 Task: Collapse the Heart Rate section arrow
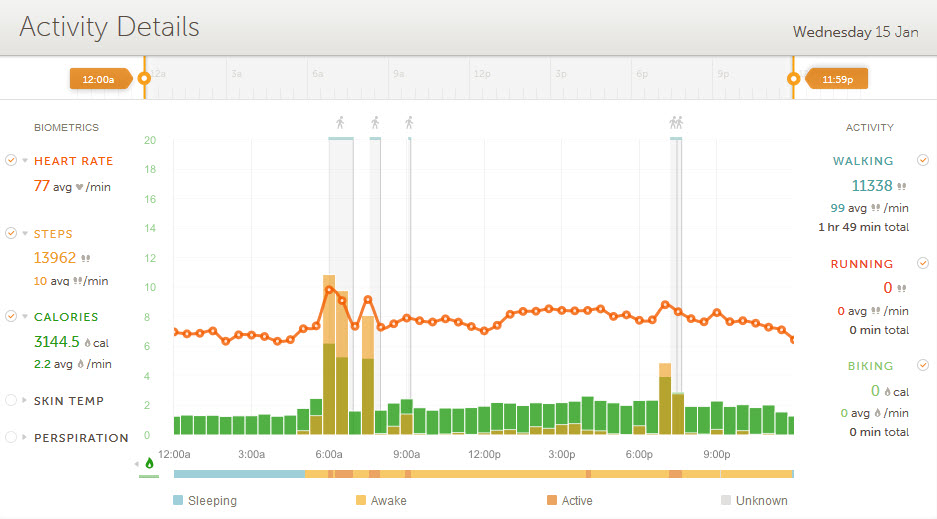(x=25, y=161)
